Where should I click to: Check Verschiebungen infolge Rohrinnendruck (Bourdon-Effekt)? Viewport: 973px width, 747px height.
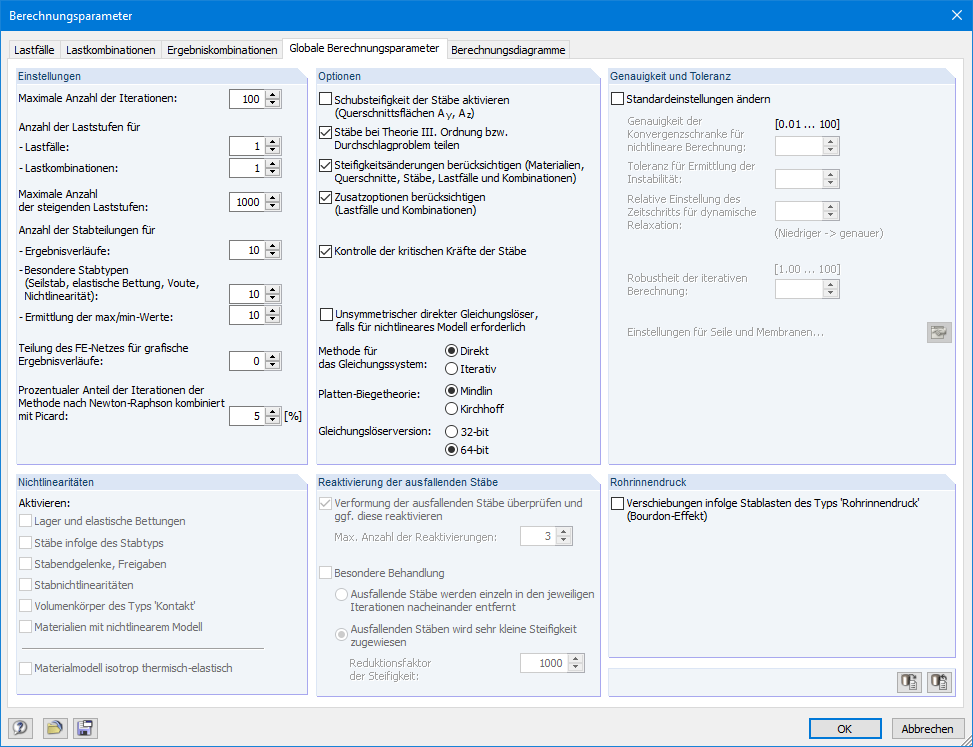618,505
